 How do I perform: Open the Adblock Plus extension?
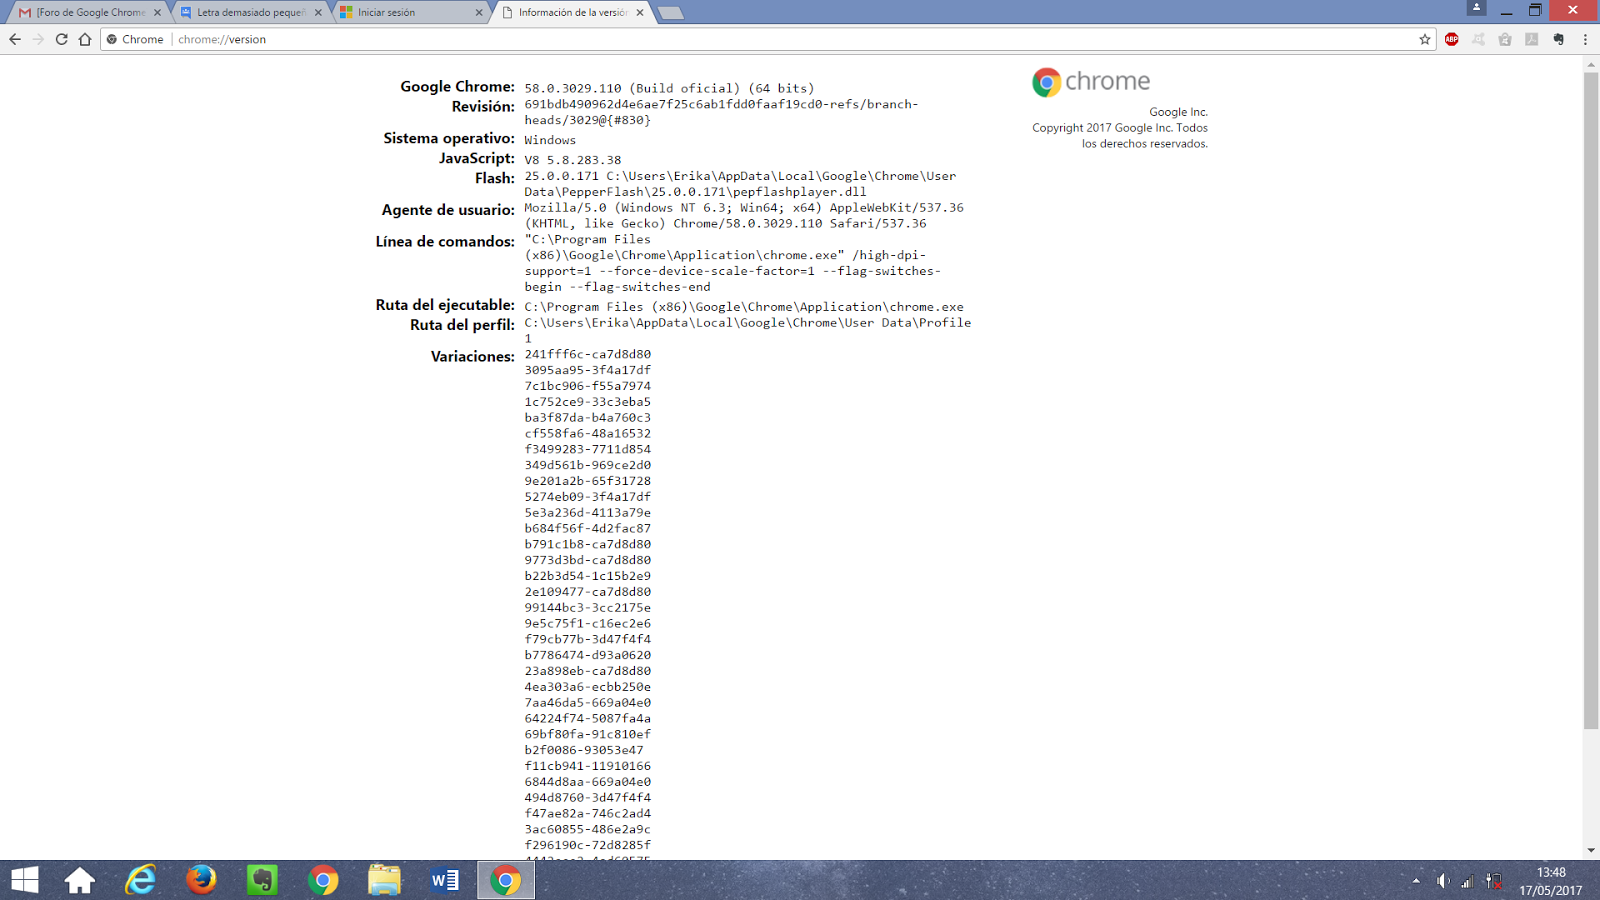1452,39
